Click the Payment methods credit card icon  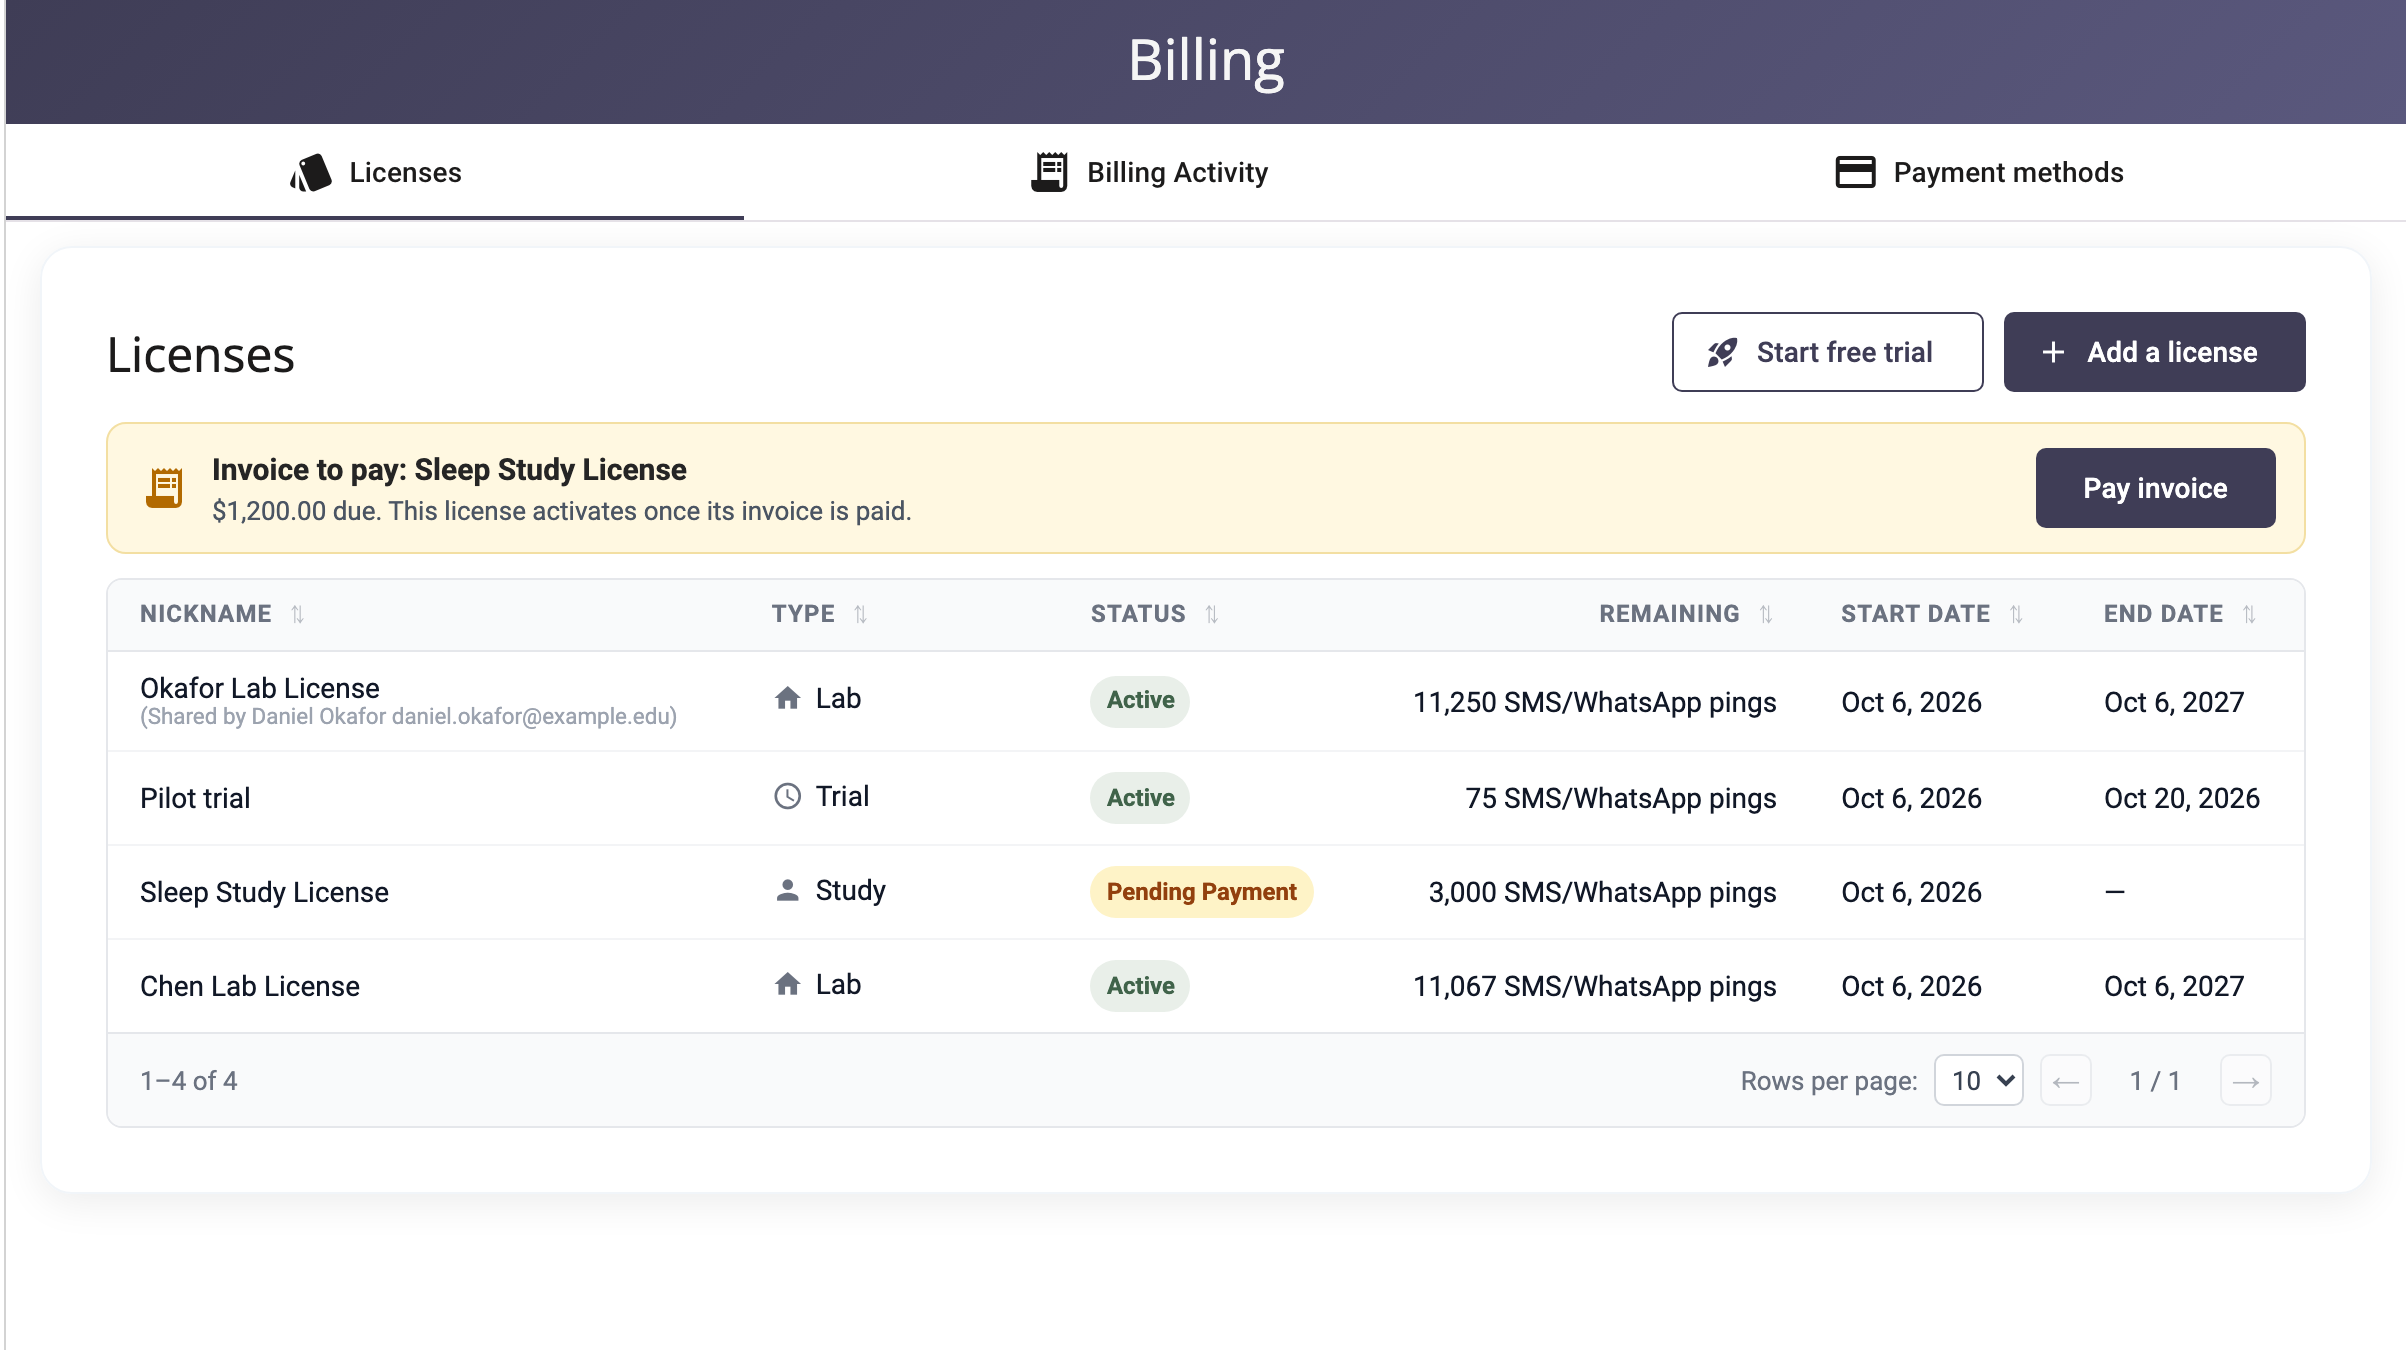[1855, 172]
